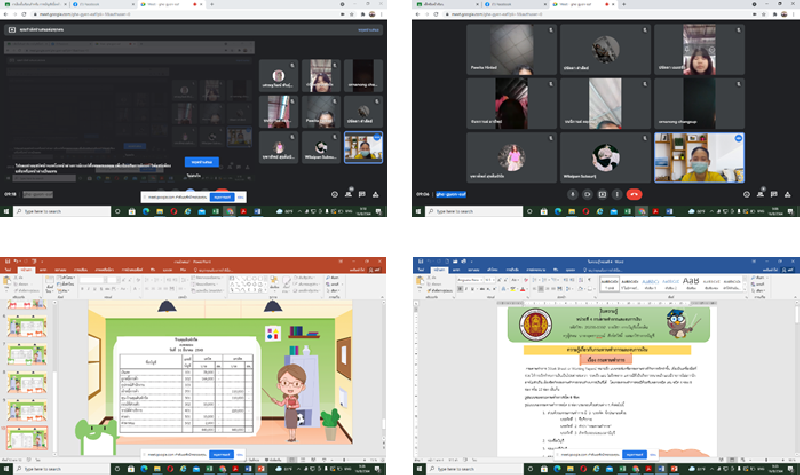
Task: Pin the masked presenter's video tile in the right Meet window
Action: coord(692,157)
